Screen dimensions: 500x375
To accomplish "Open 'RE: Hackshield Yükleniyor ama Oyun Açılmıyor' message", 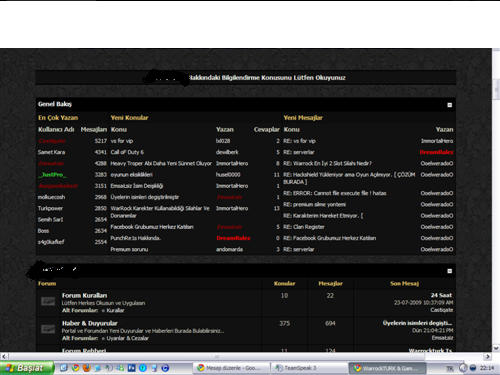I will point(349,178).
